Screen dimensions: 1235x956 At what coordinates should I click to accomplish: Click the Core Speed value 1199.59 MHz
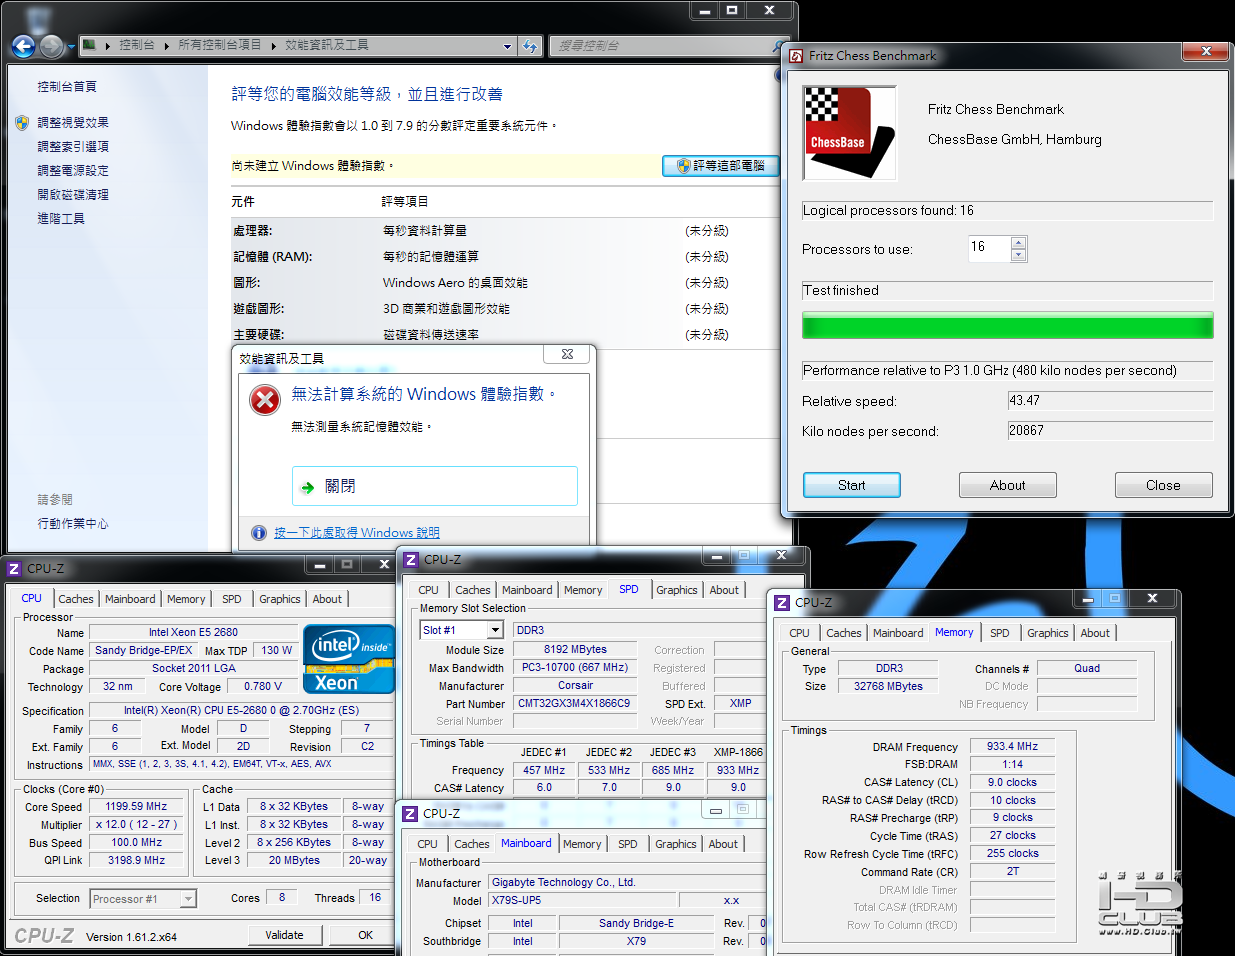[x=136, y=807]
